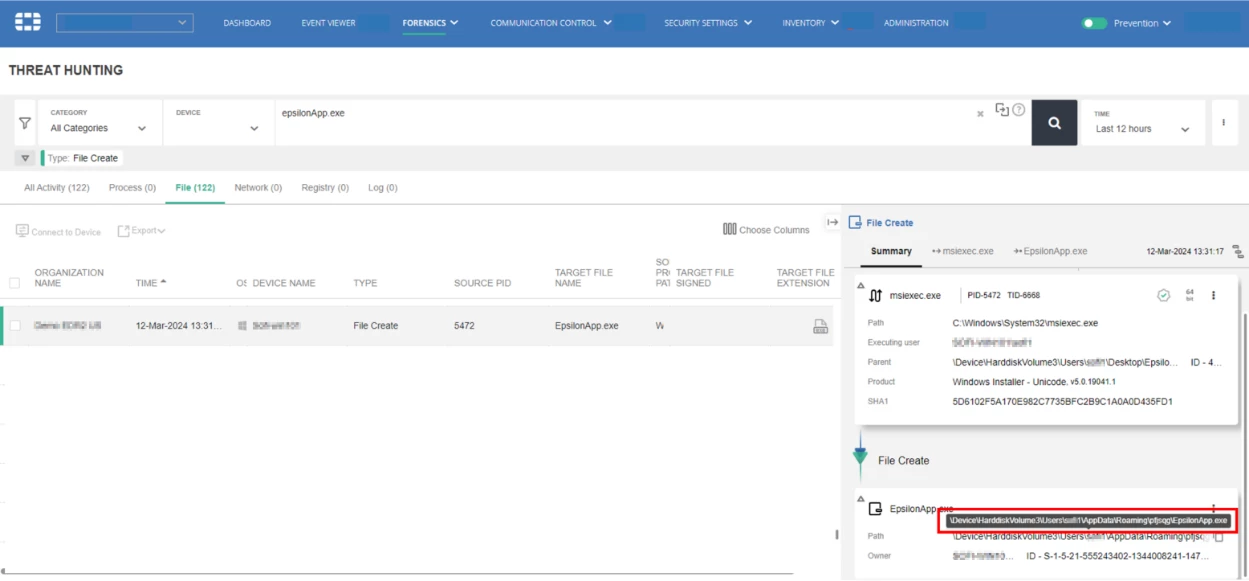
Task: Click the magnifier search button
Action: coord(1054,122)
